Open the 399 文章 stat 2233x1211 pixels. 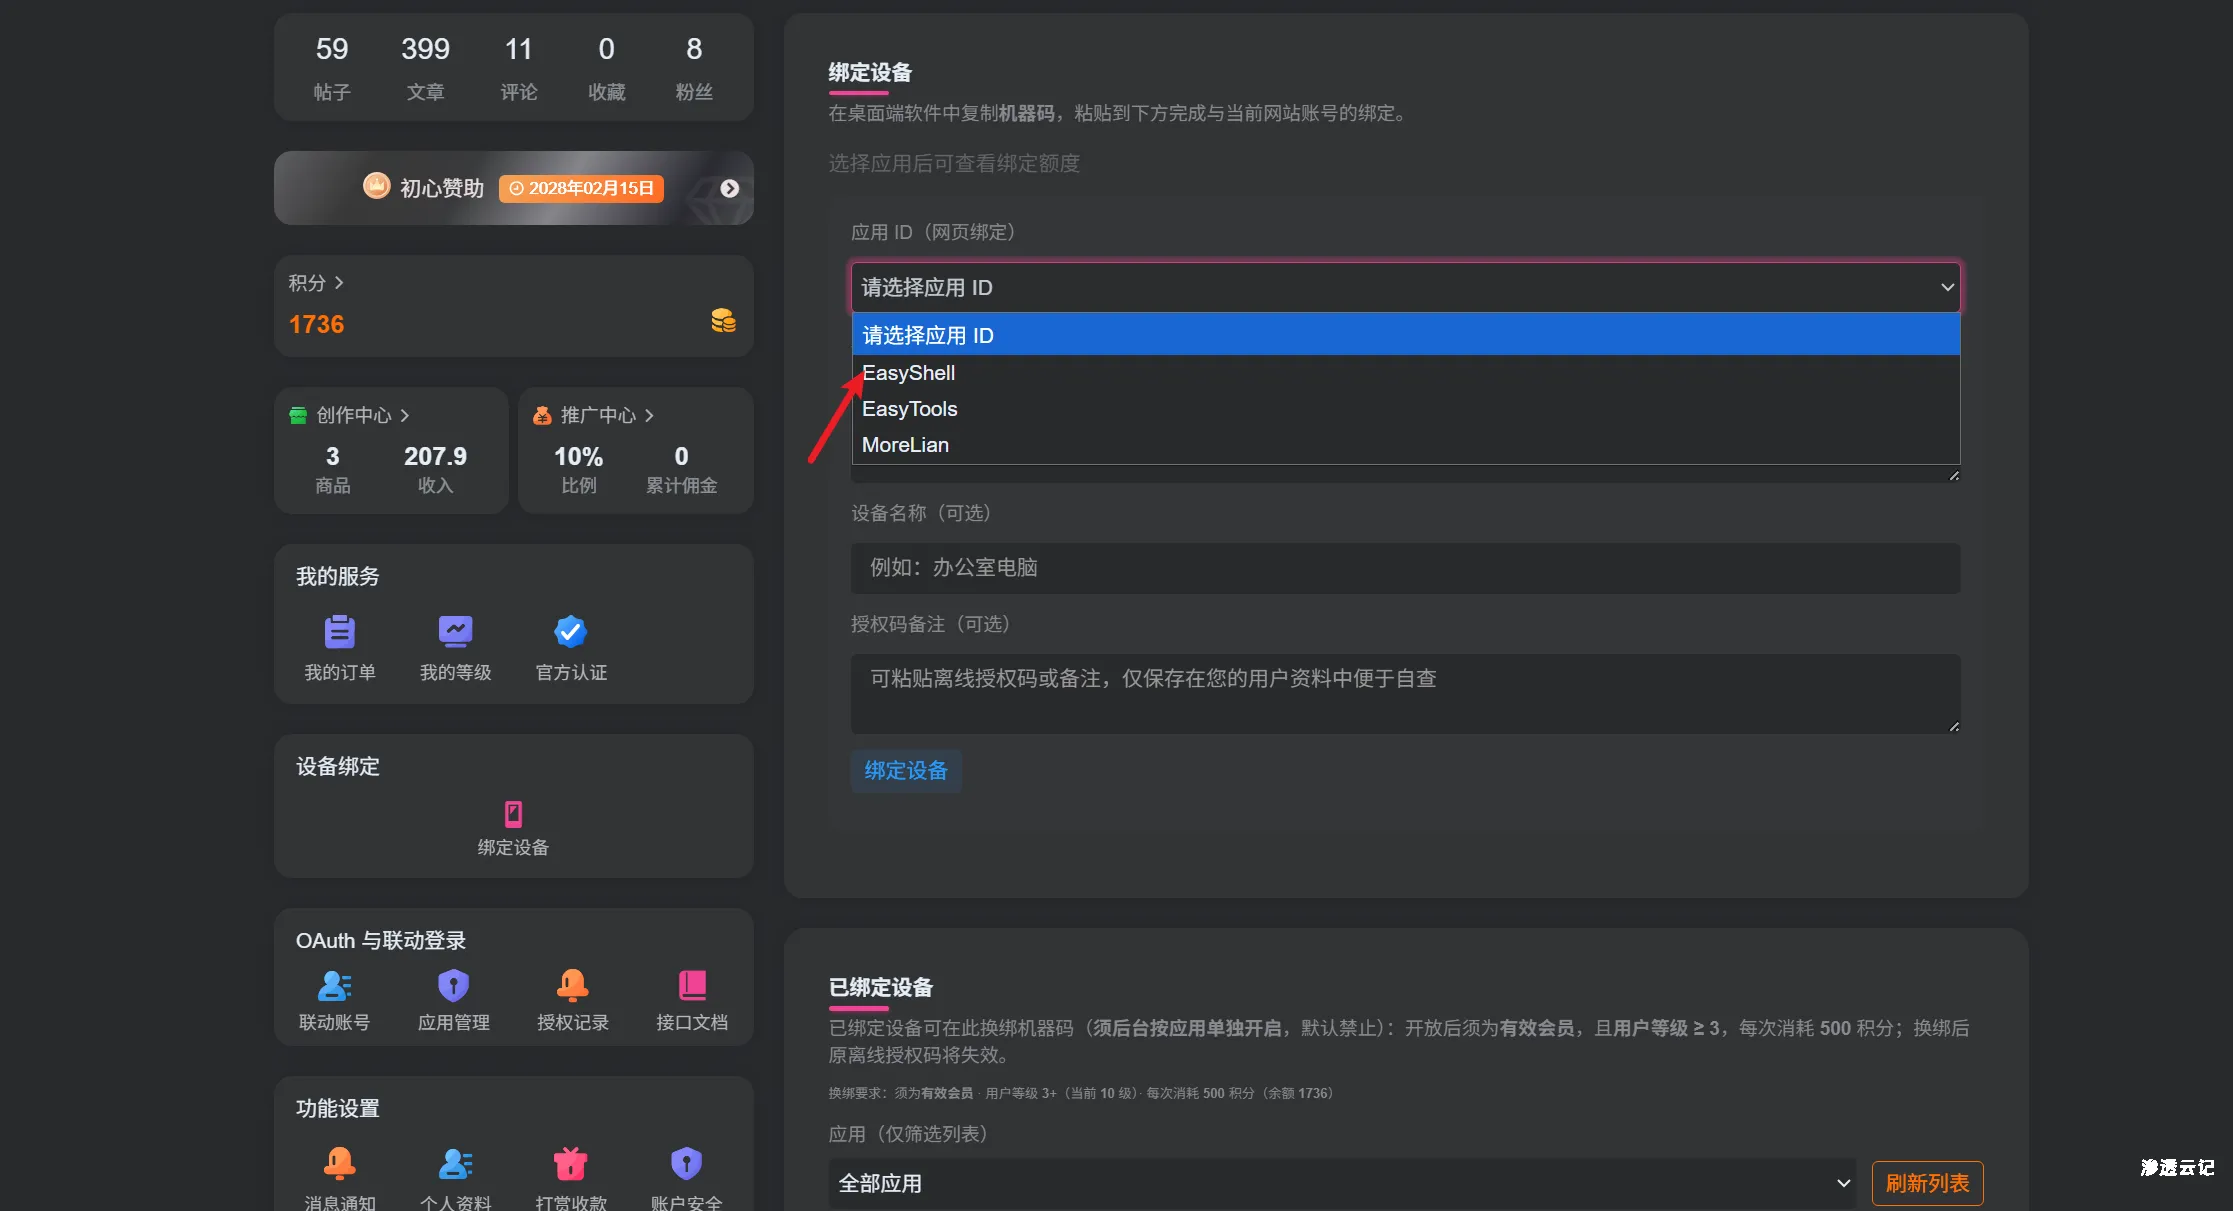point(425,68)
